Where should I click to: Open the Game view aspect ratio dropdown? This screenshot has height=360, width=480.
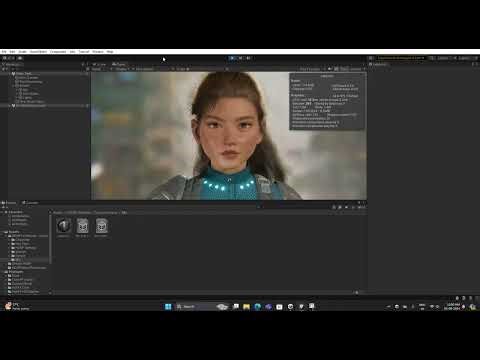tap(152, 69)
